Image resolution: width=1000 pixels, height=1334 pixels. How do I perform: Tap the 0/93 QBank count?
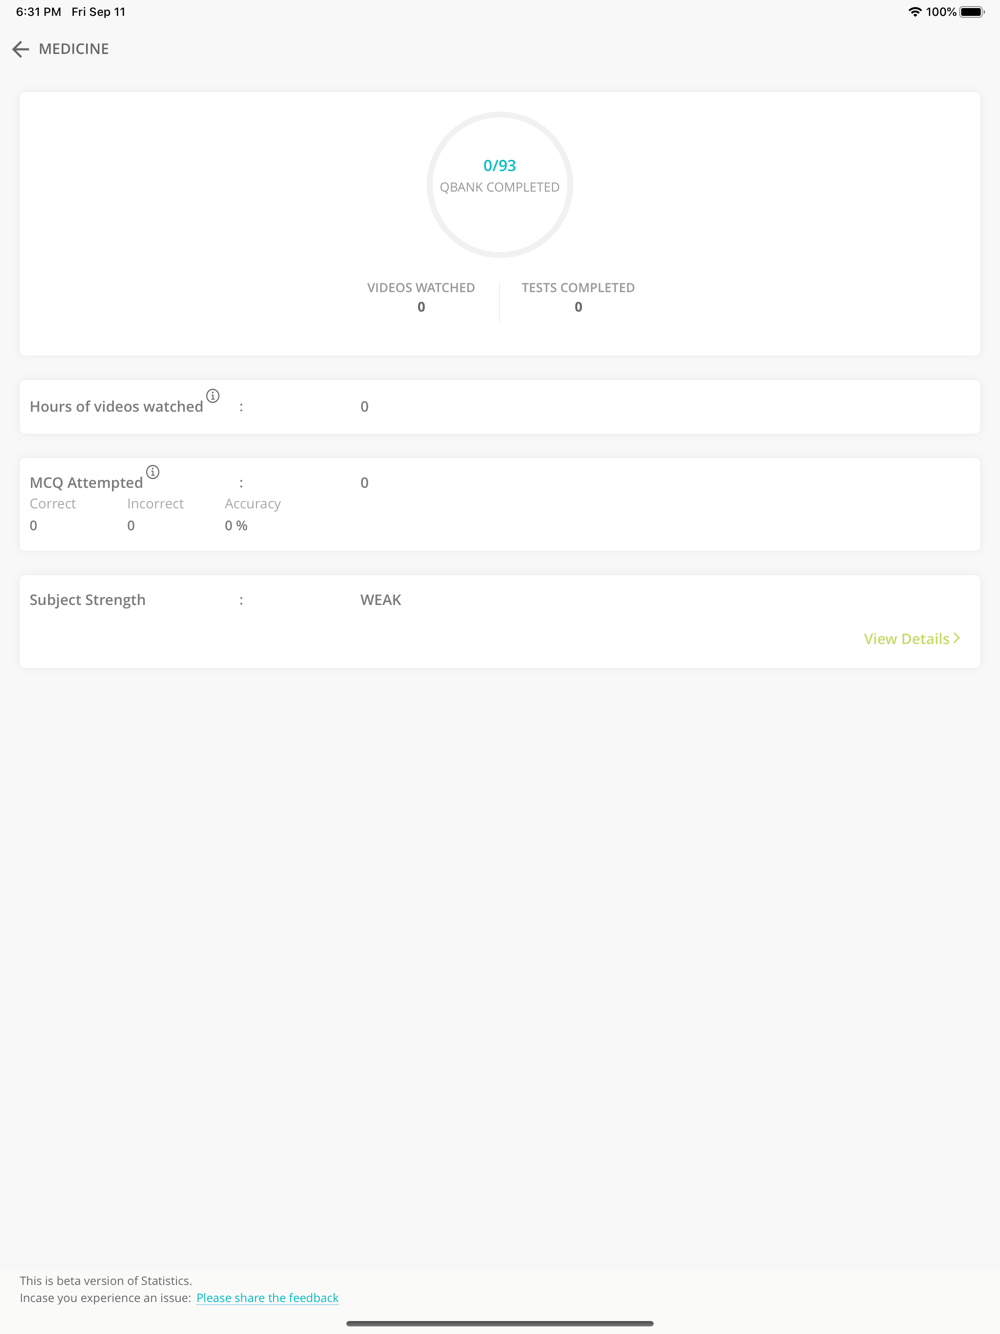[x=500, y=166]
